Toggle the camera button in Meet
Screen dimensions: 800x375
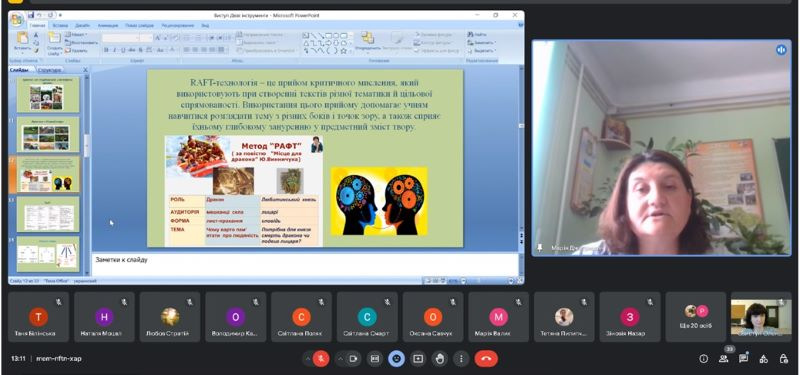click(353, 359)
